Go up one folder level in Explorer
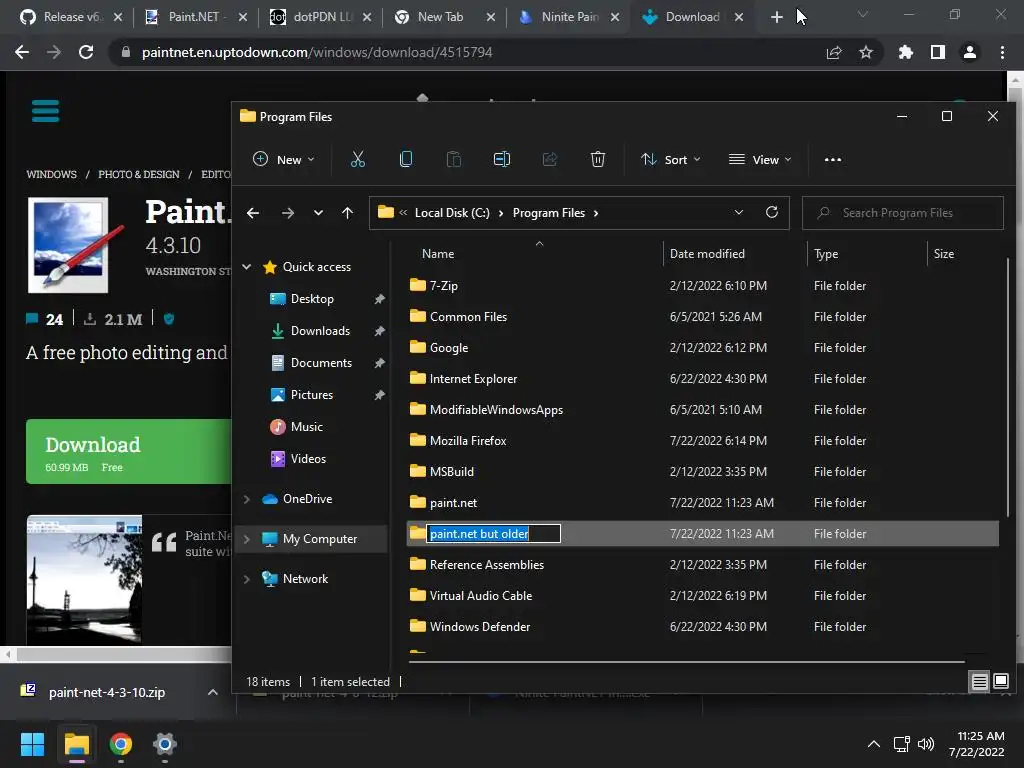 click(347, 213)
